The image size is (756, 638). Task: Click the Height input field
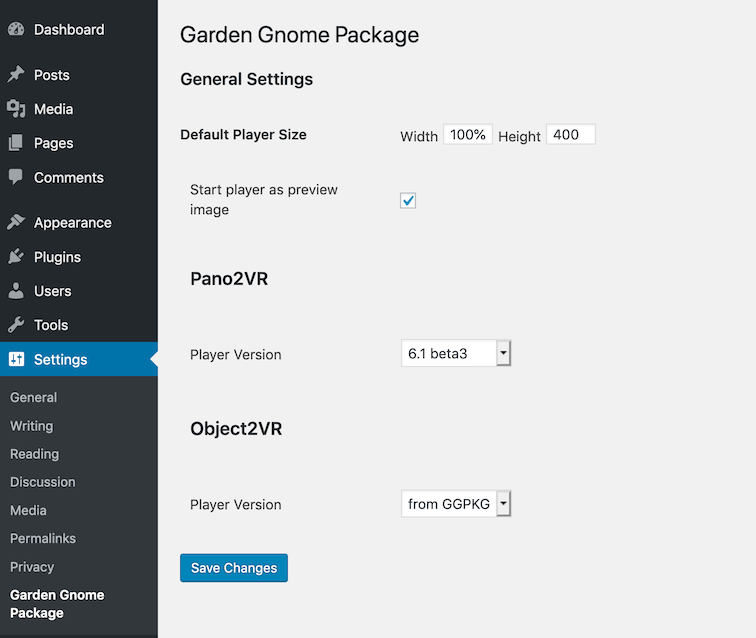pyautogui.click(x=571, y=135)
